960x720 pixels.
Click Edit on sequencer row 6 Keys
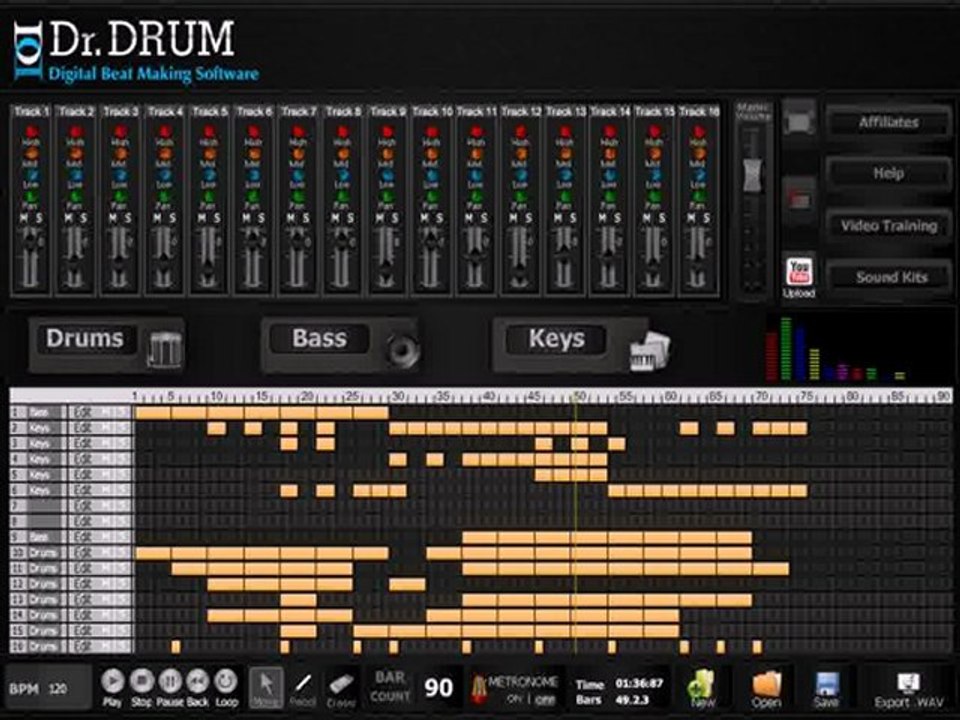coord(83,490)
